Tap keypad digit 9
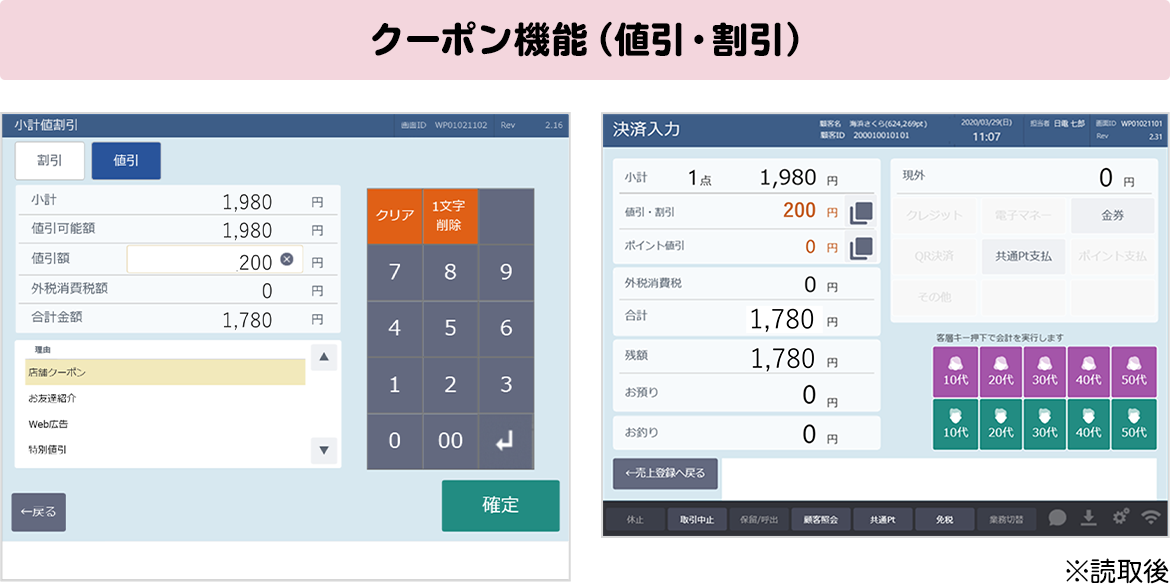The image size is (1170, 584). coord(506,272)
